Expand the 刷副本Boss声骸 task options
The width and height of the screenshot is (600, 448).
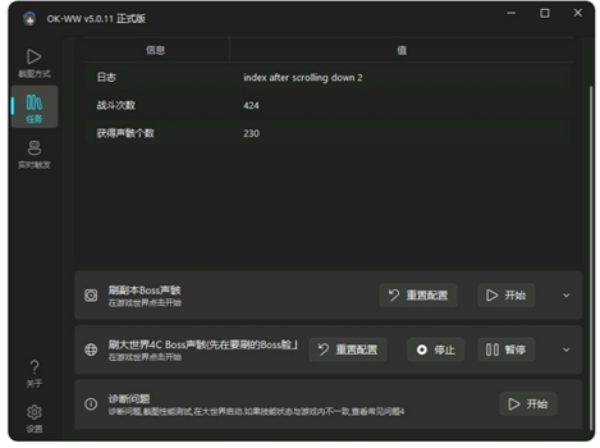(x=566, y=295)
